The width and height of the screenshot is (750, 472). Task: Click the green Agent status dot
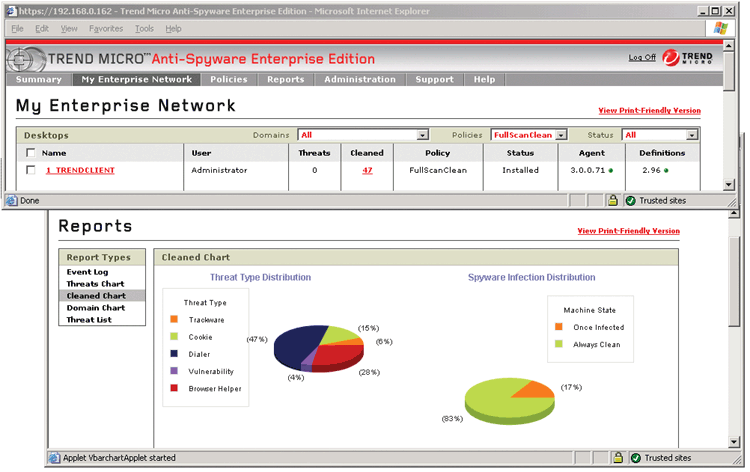[x=610, y=171]
